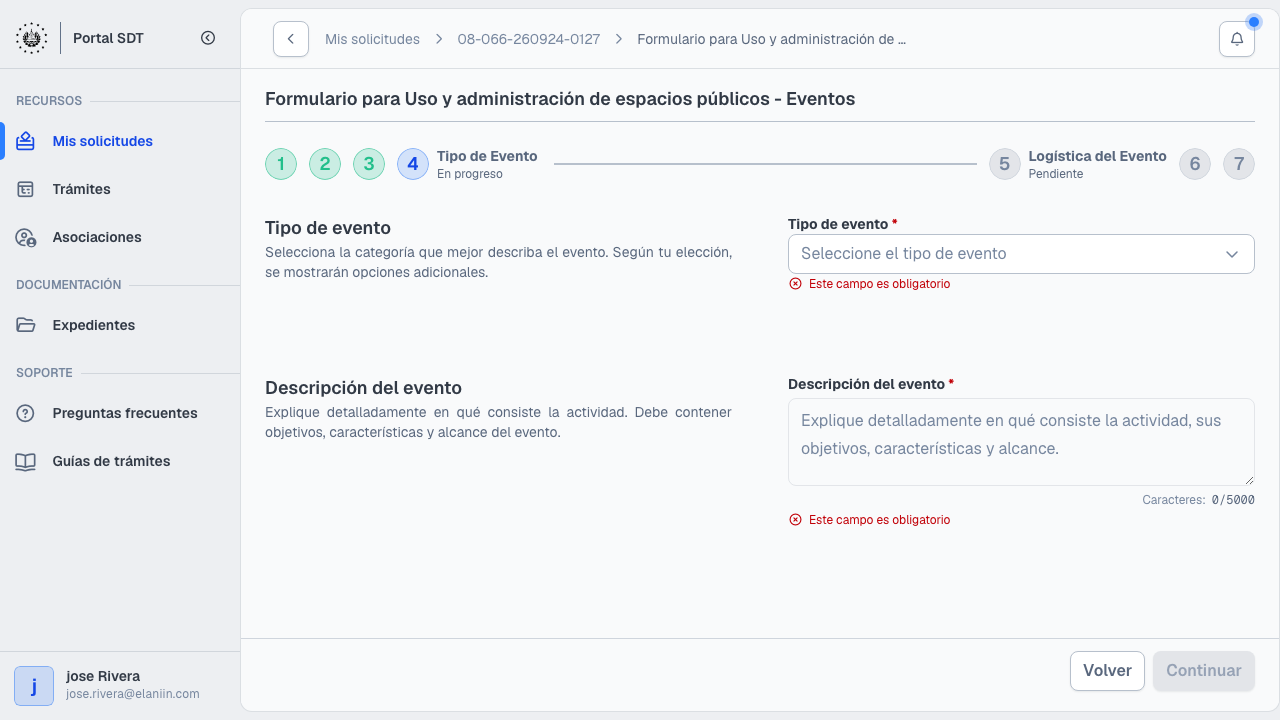Click the Mis solicitudes inbox icon
The width and height of the screenshot is (1280, 720).
[26, 141]
